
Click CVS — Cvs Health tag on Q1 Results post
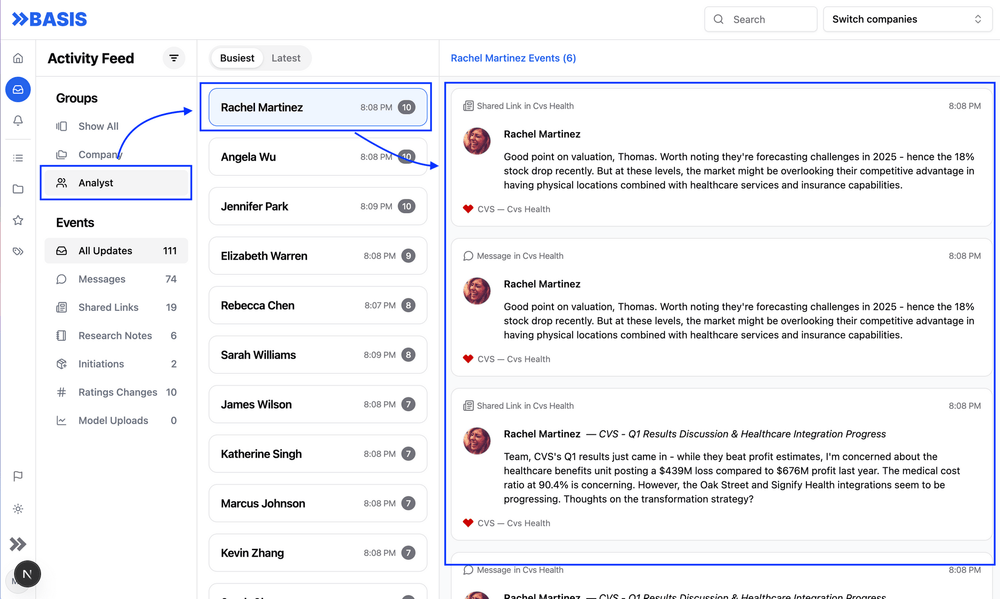513,522
